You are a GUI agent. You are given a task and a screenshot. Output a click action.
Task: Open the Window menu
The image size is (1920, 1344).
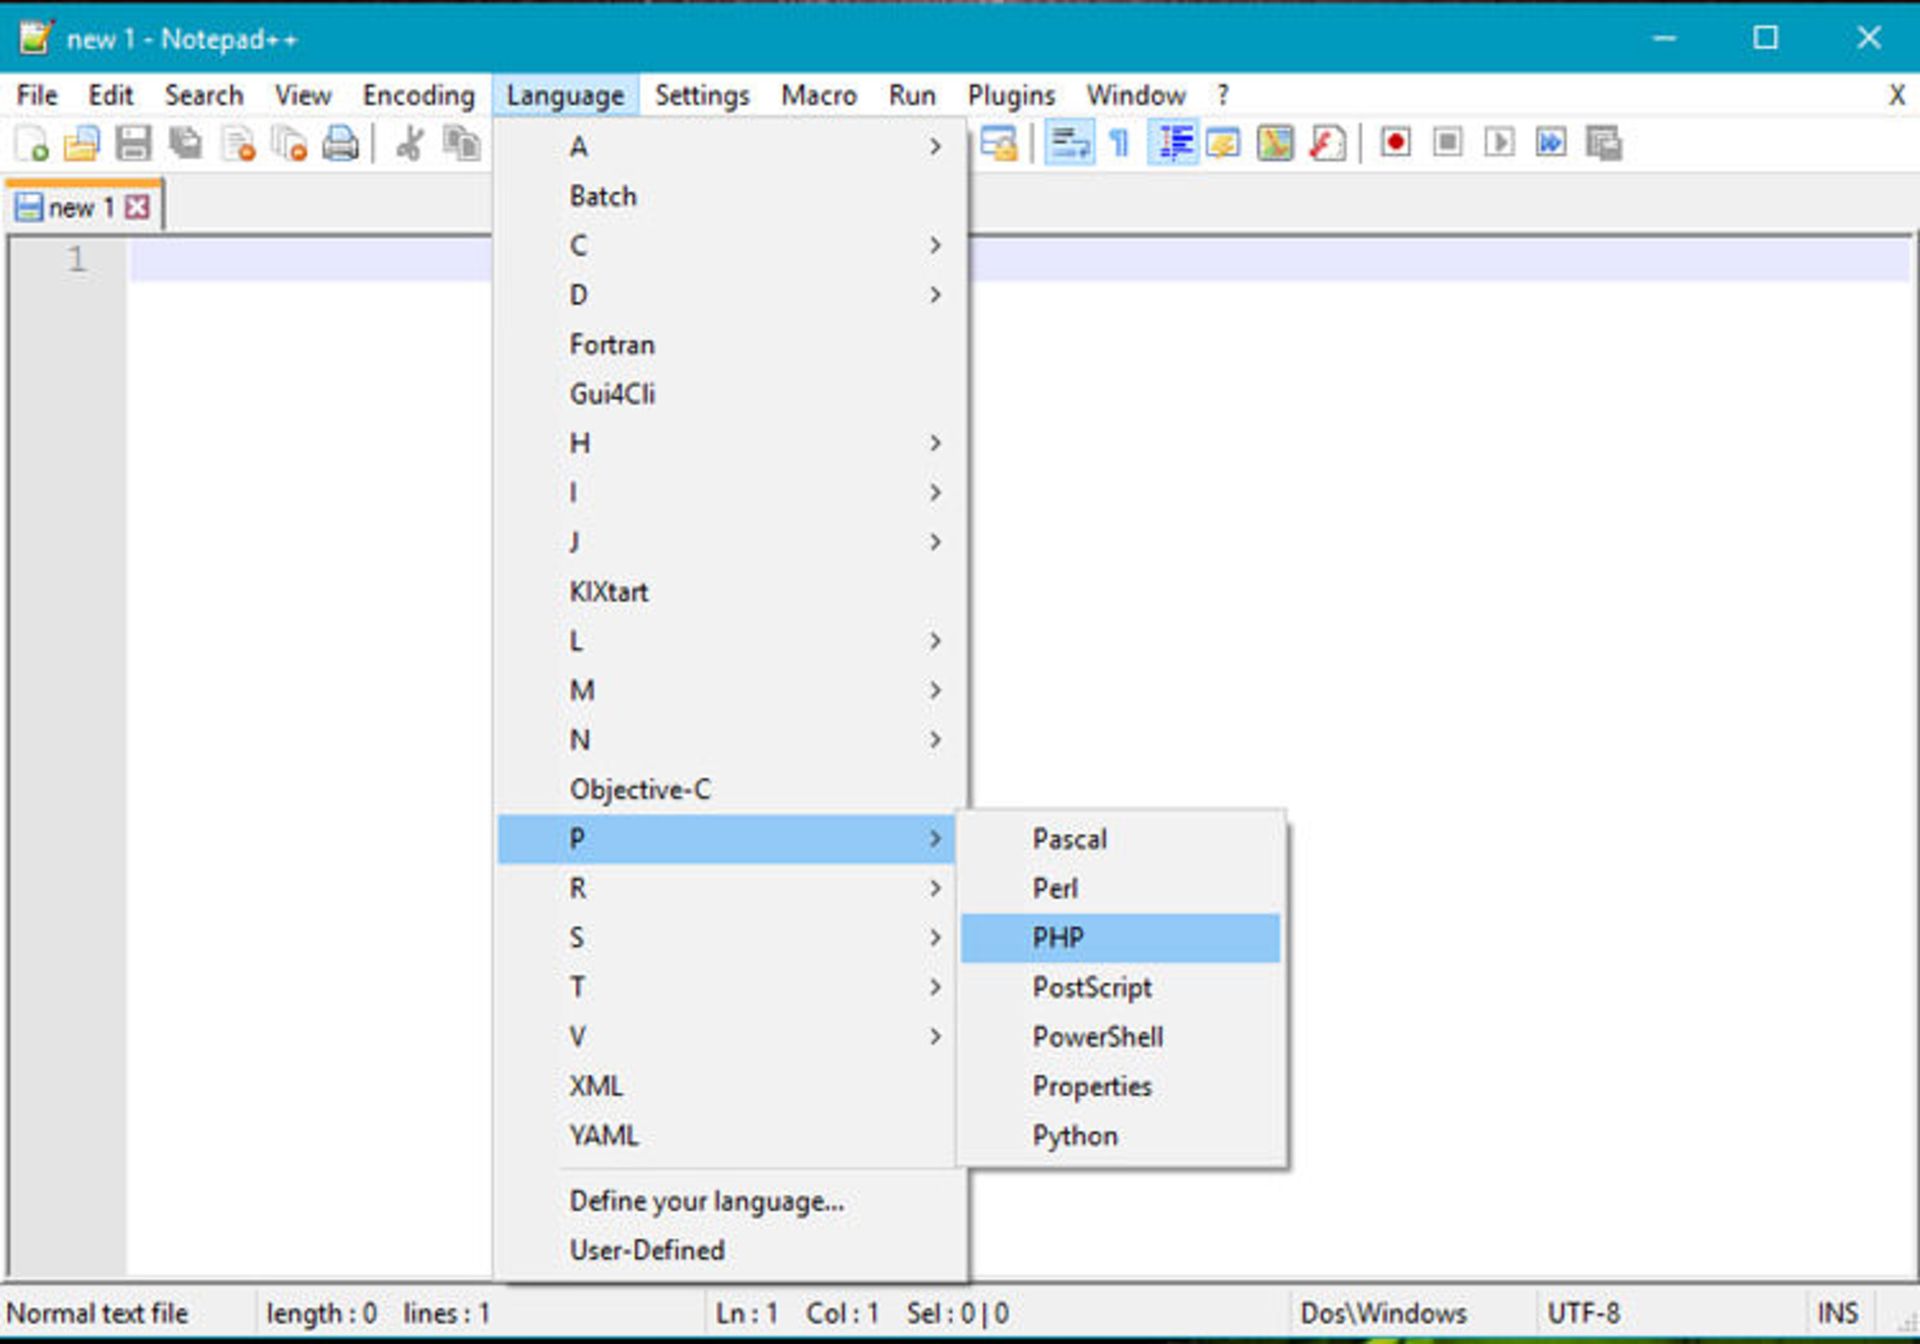1136,95
